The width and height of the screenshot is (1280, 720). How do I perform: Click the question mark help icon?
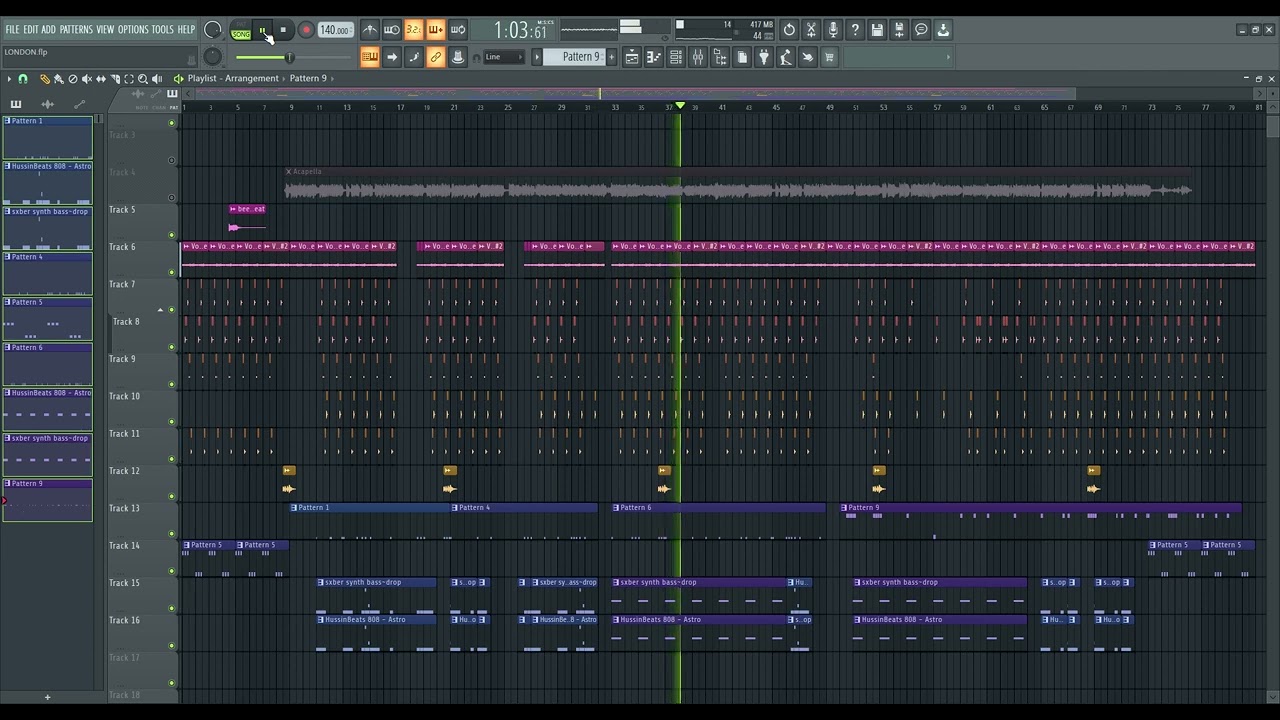[855, 30]
